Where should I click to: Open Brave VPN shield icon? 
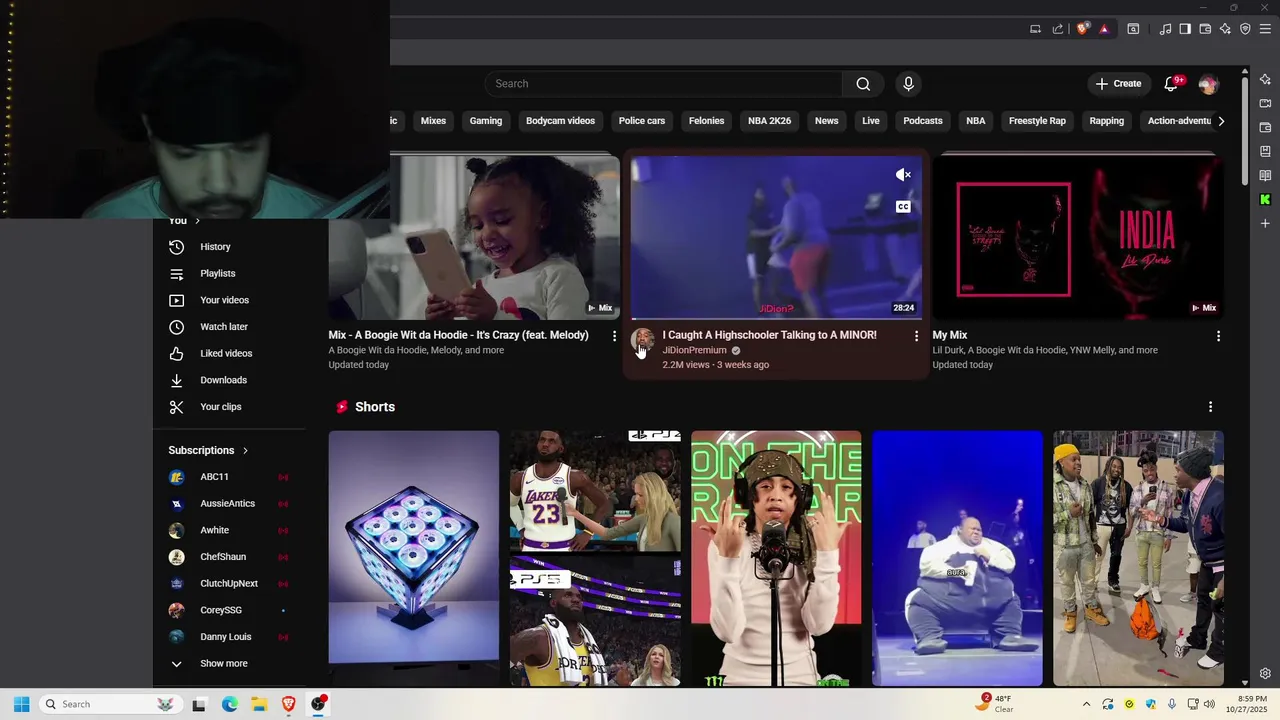click(1245, 29)
